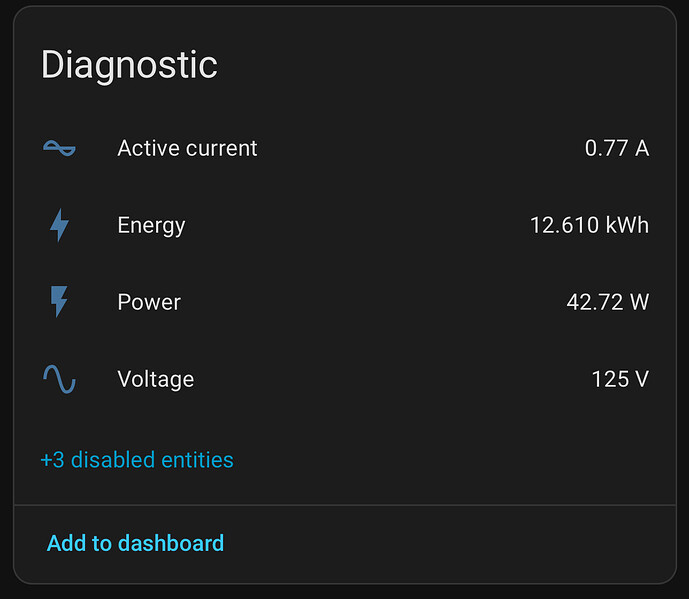
Task: Click the V unit beside Voltage value
Action: pyautogui.click(x=642, y=379)
